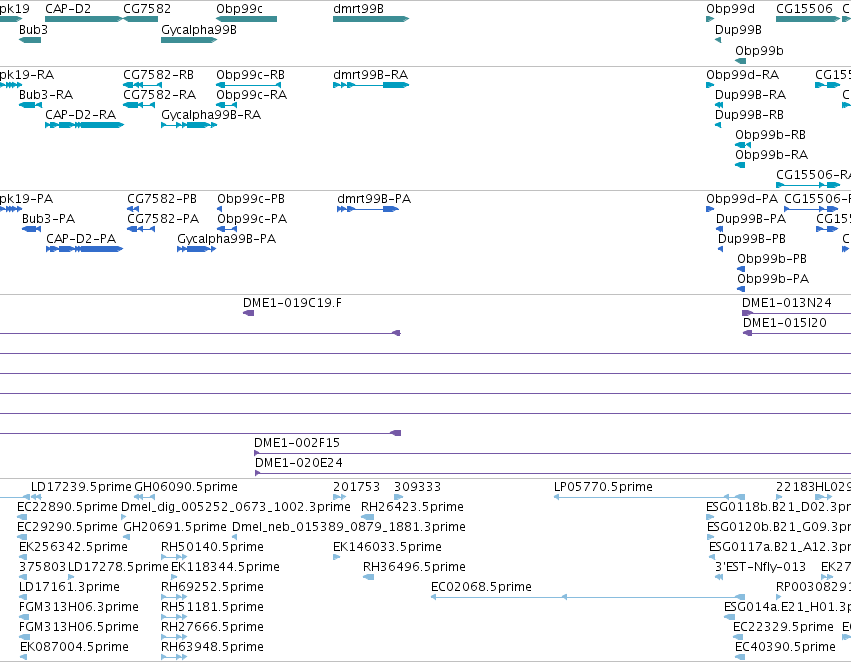Select EST EC02068.5prime
Image resolution: width=851 pixels, height=662 pixels.
588,597
